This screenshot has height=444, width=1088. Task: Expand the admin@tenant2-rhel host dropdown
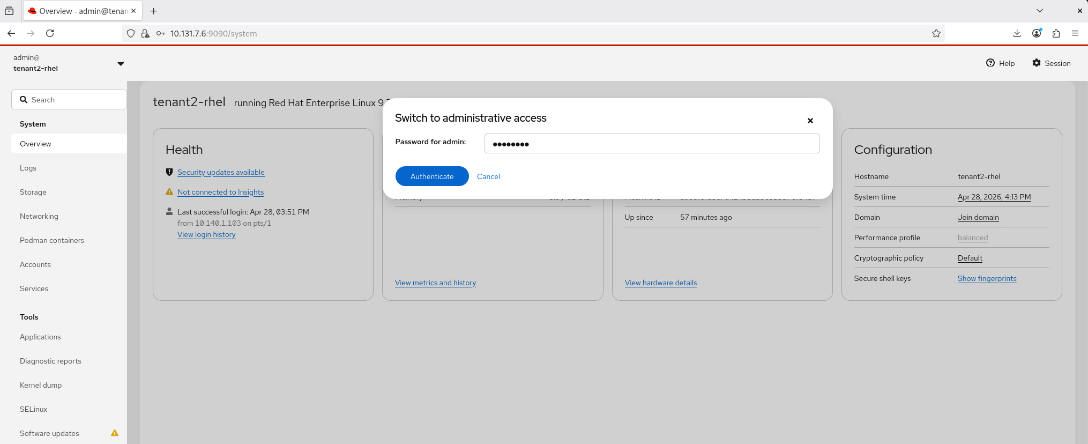tap(69, 63)
